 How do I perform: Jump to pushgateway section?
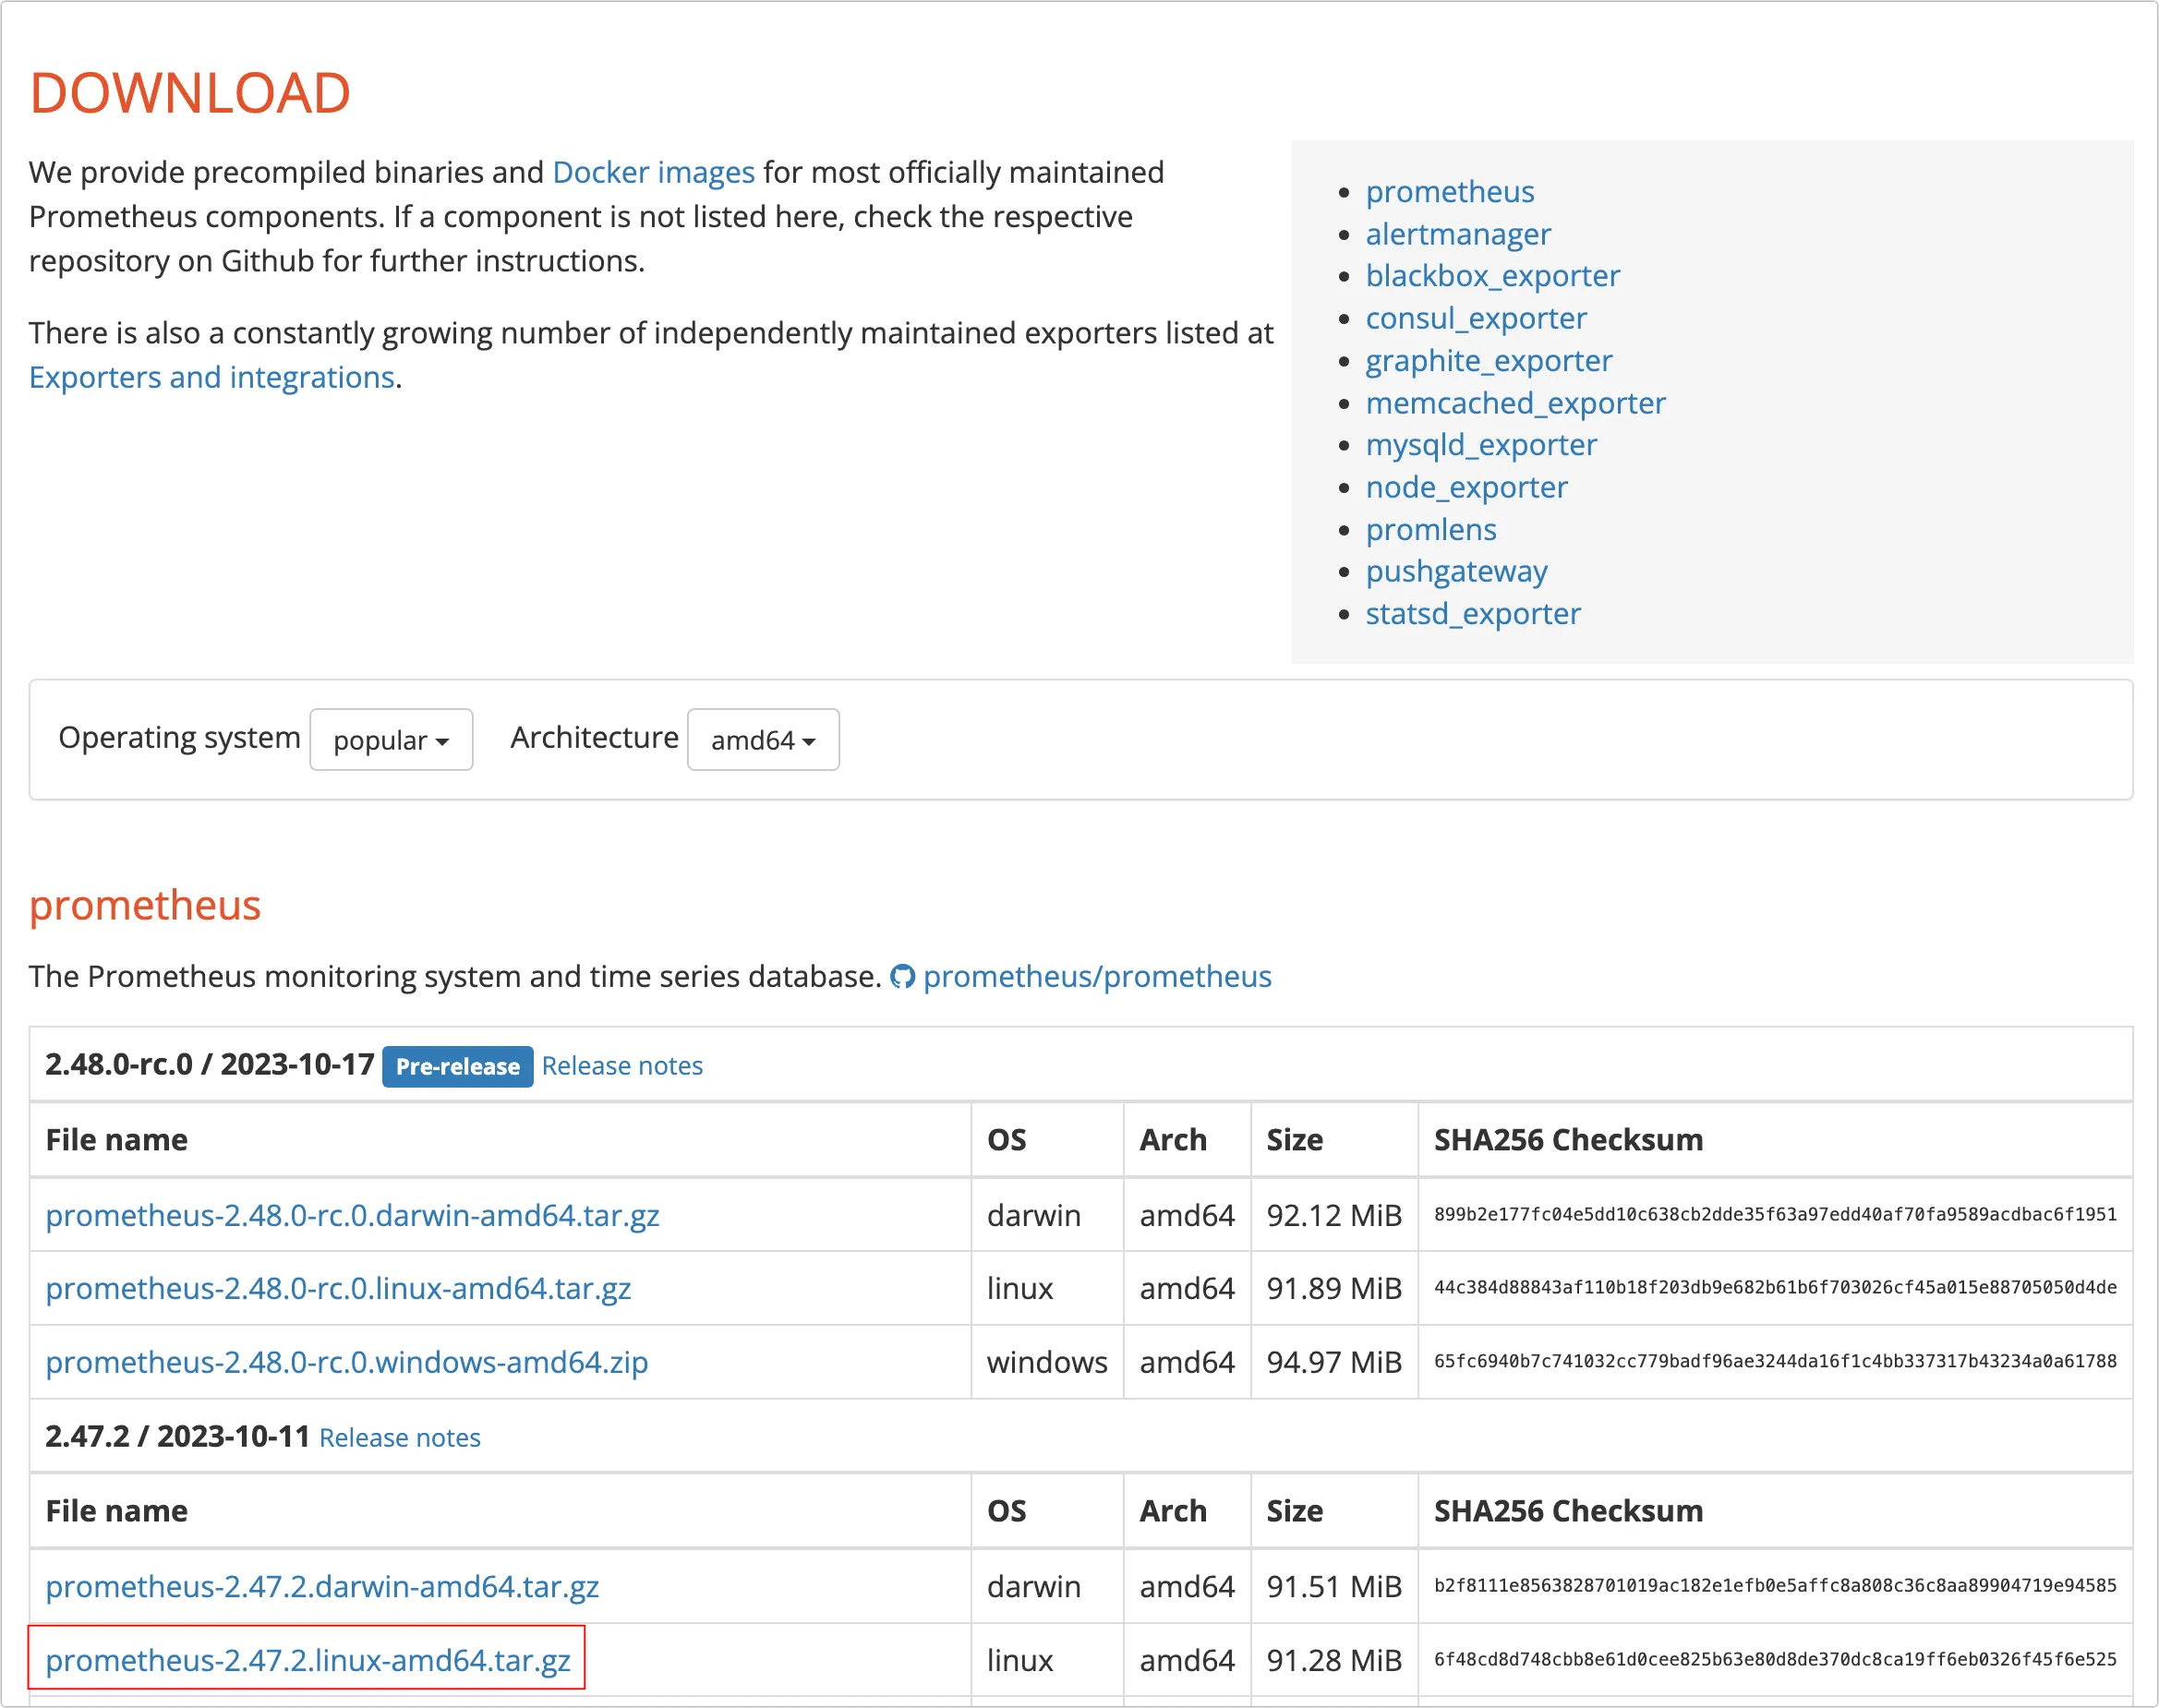pos(1456,571)
